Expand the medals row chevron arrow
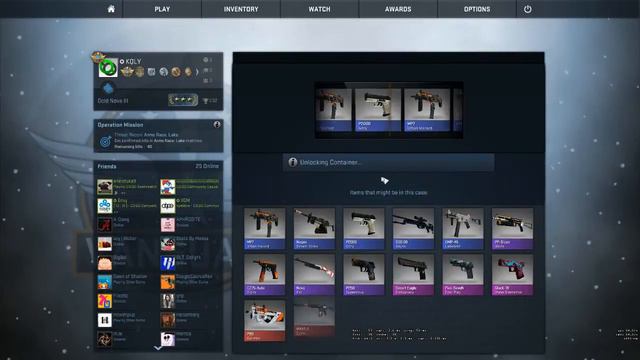640x360 pixels. pyautogui.click(x=197, y=72)
